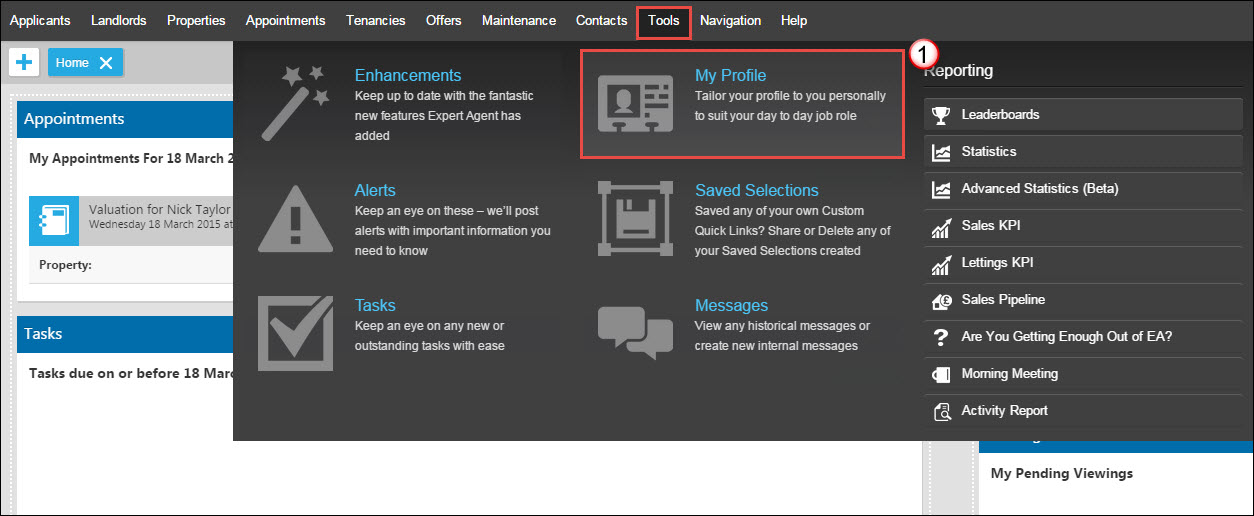Click the Enhancements magic wand icon

pos(295,102)
